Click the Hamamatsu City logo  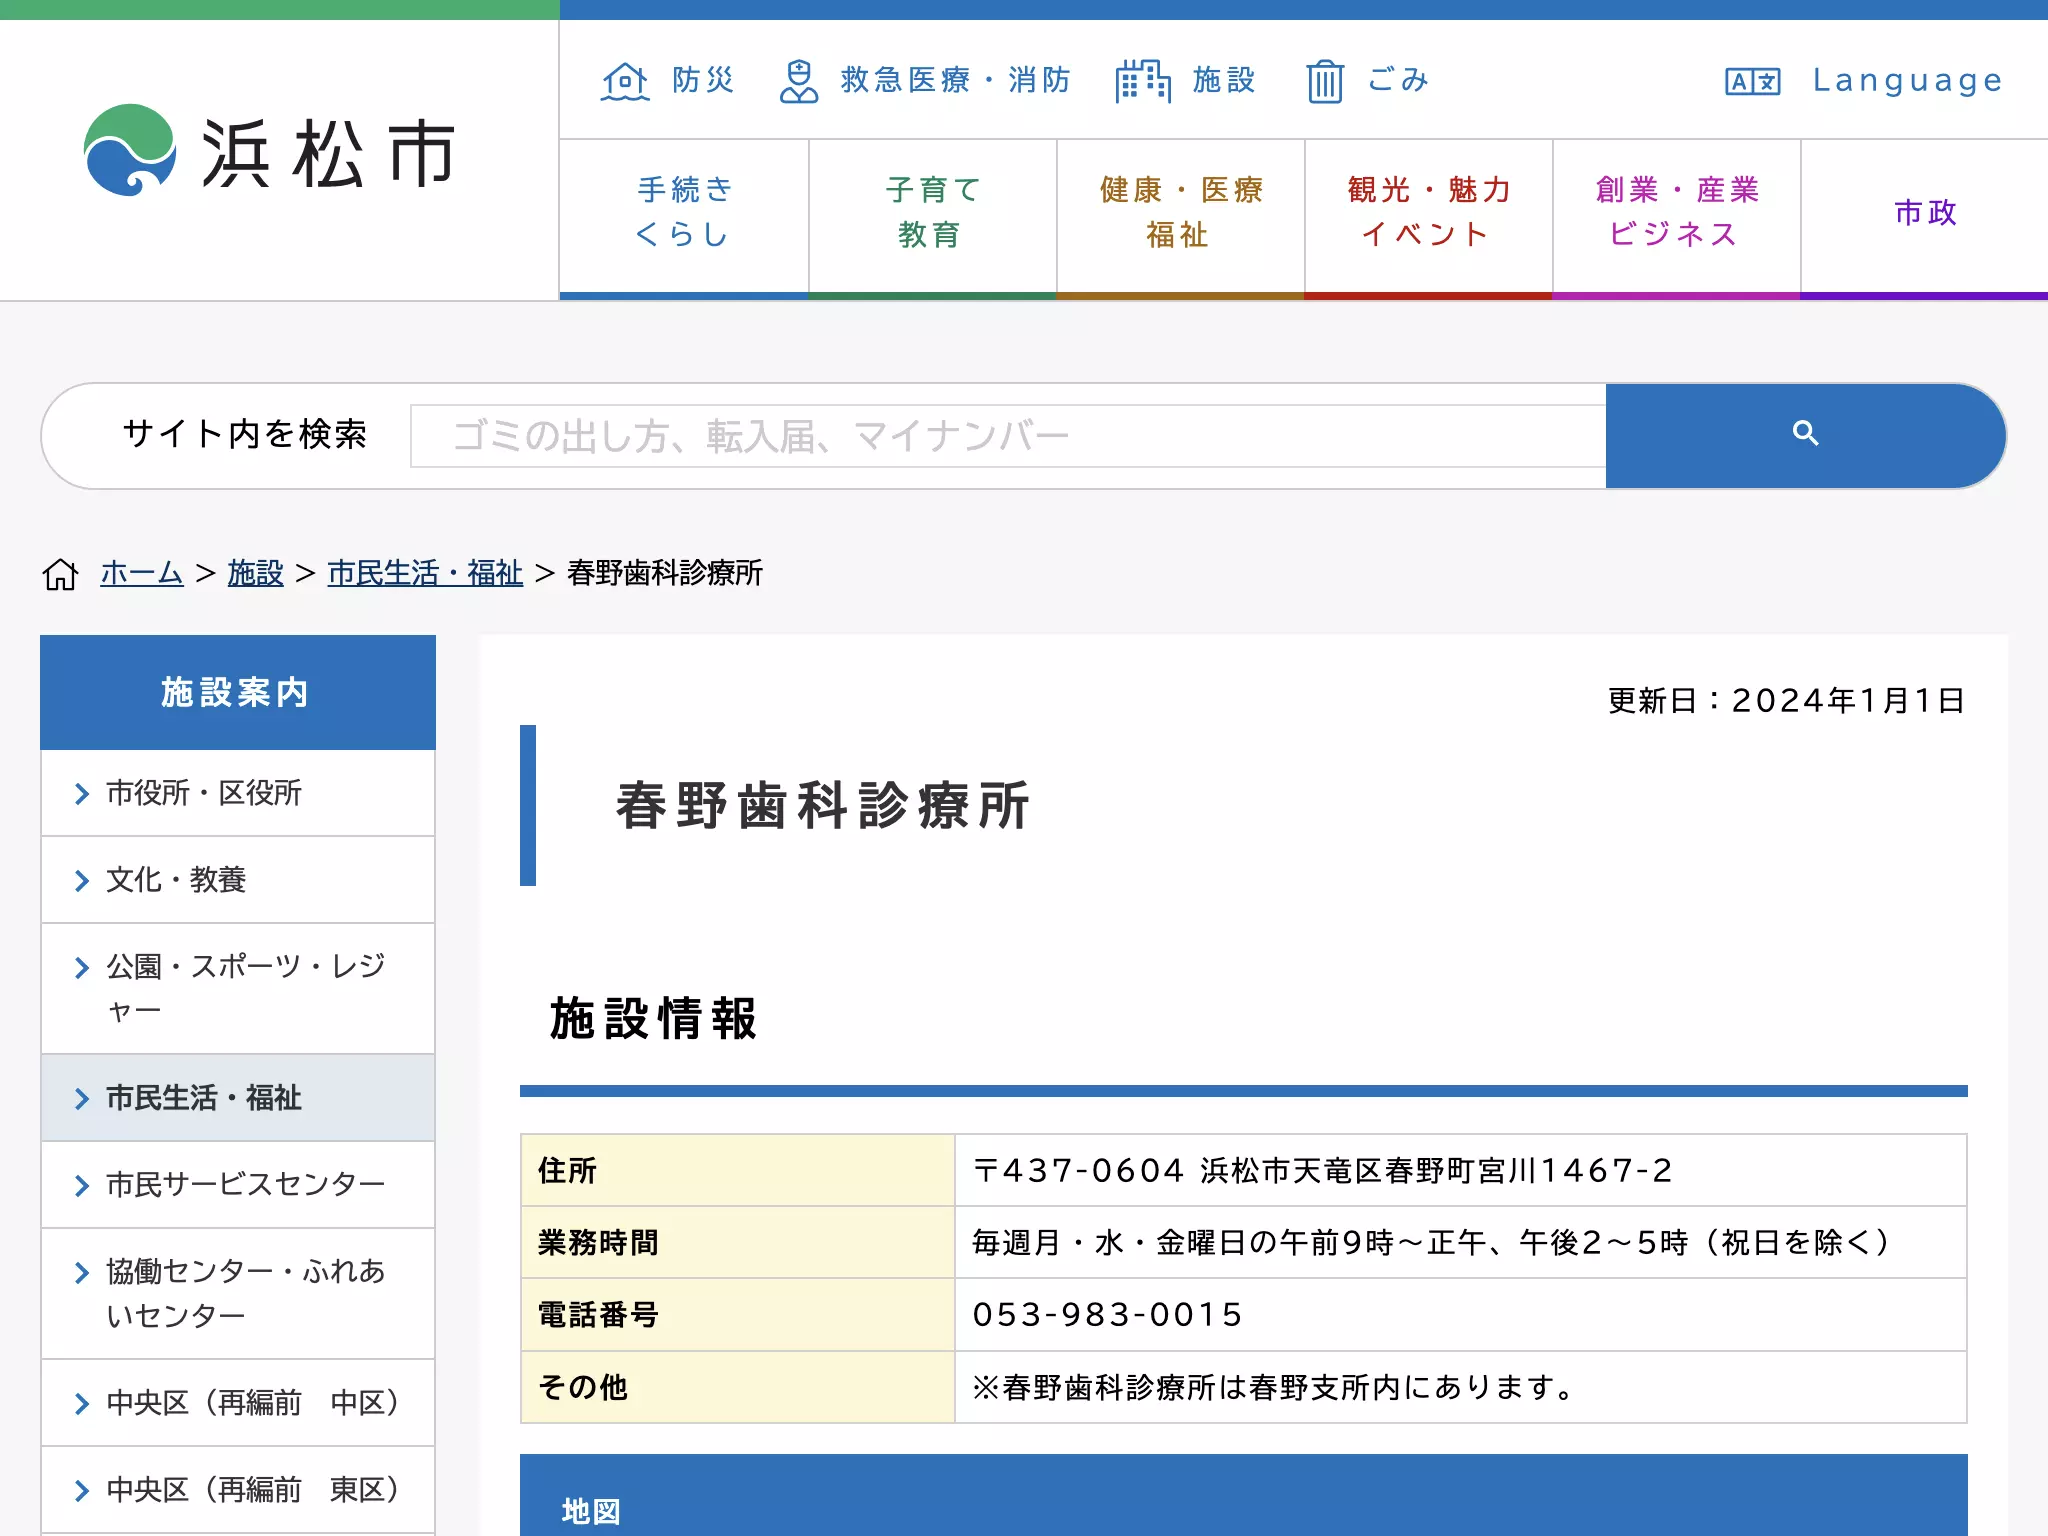click(x=270, y=152)
